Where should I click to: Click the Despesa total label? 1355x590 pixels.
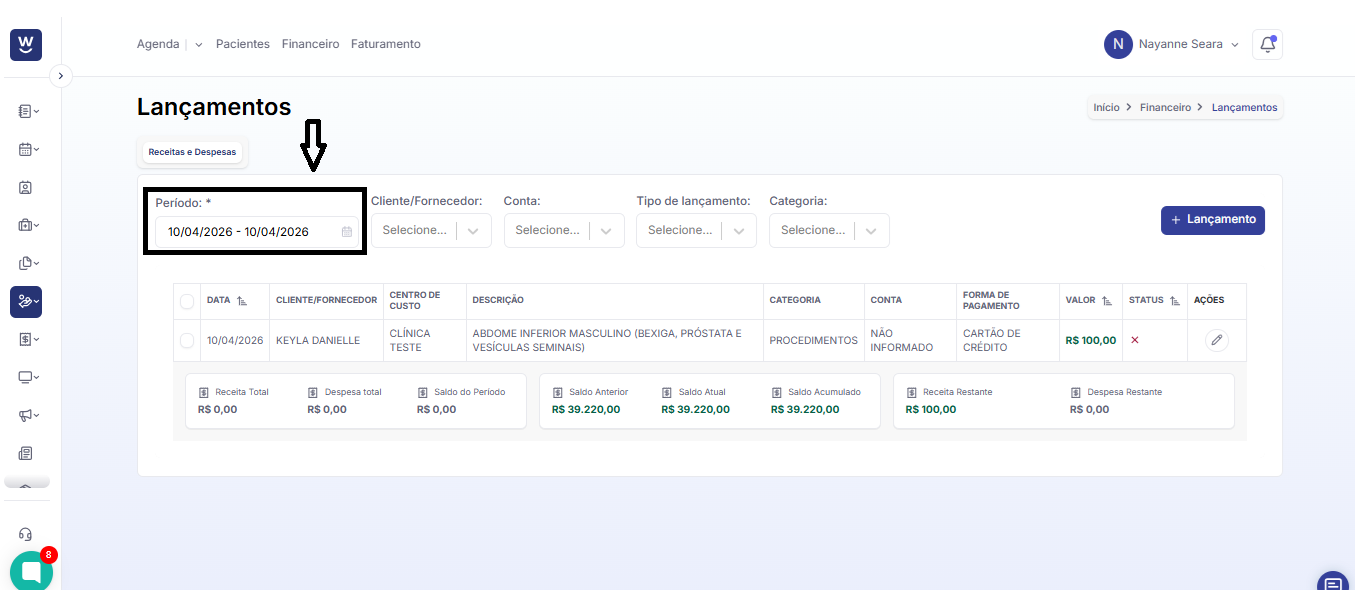point(353,392)
